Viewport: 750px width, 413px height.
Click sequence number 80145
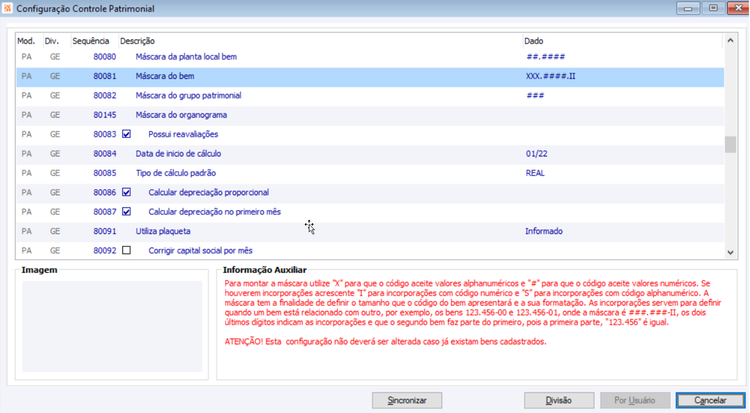(105, 115)
